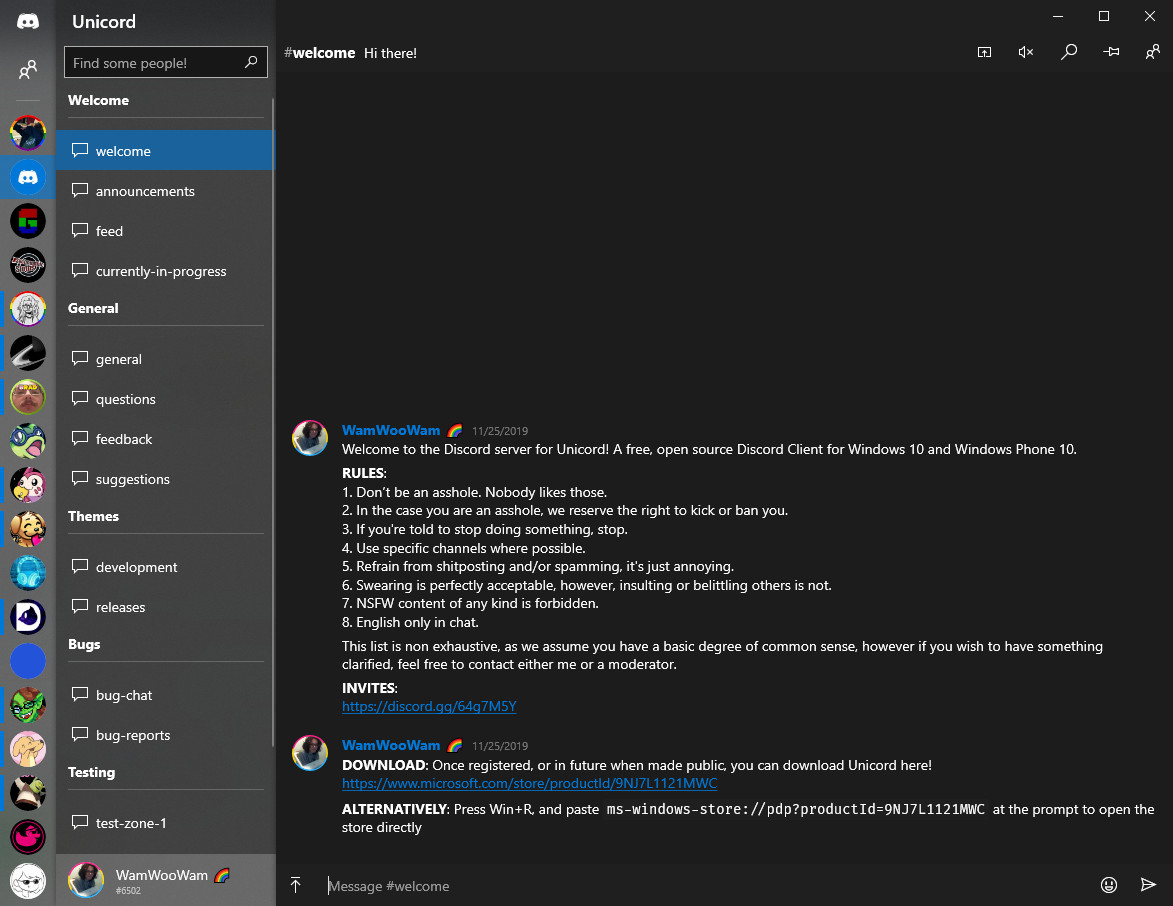1173x906 pixels.
Task: Open the bearded man server icon
Action: coord(28,397)
